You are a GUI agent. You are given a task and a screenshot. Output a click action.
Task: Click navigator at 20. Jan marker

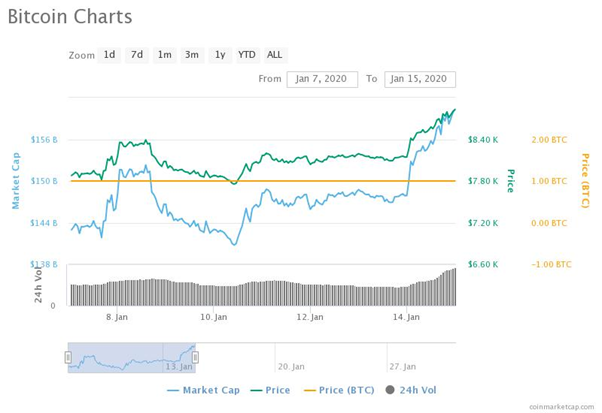click(x=291, y=367)
